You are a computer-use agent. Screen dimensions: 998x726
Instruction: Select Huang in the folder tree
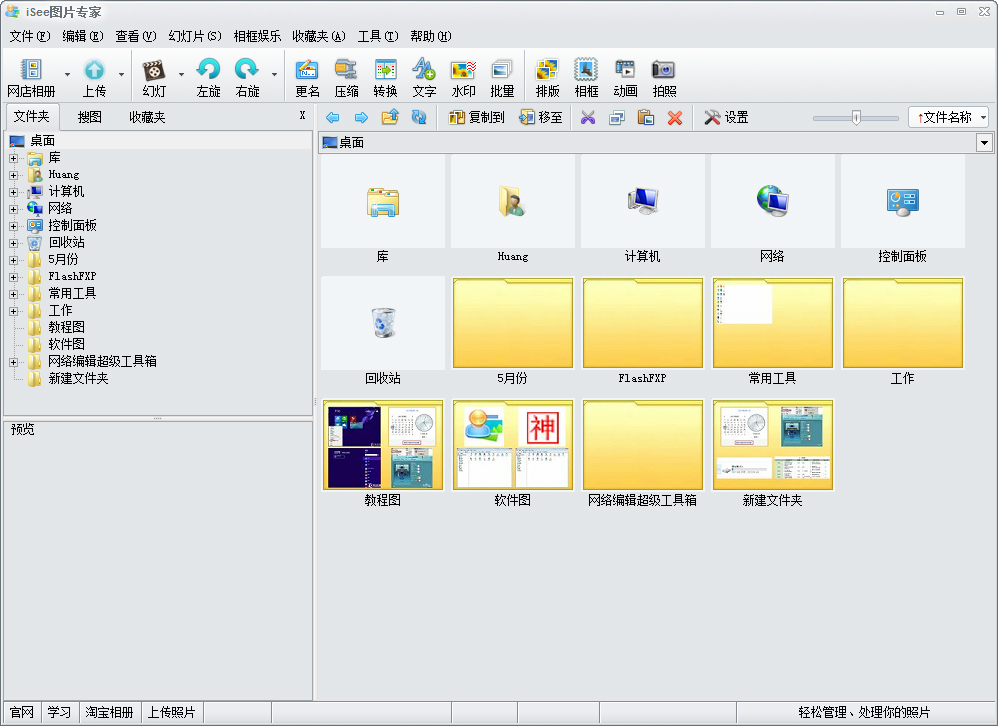click(64, 174)
